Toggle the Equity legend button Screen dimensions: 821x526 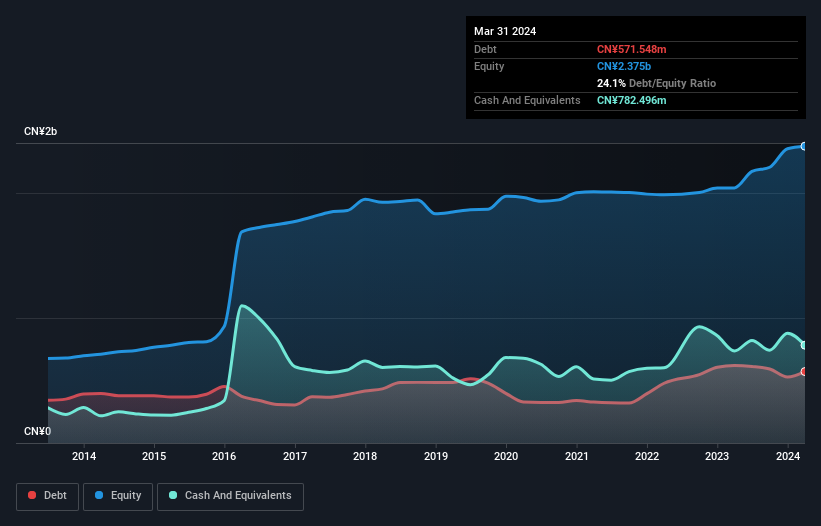point(118,496)
